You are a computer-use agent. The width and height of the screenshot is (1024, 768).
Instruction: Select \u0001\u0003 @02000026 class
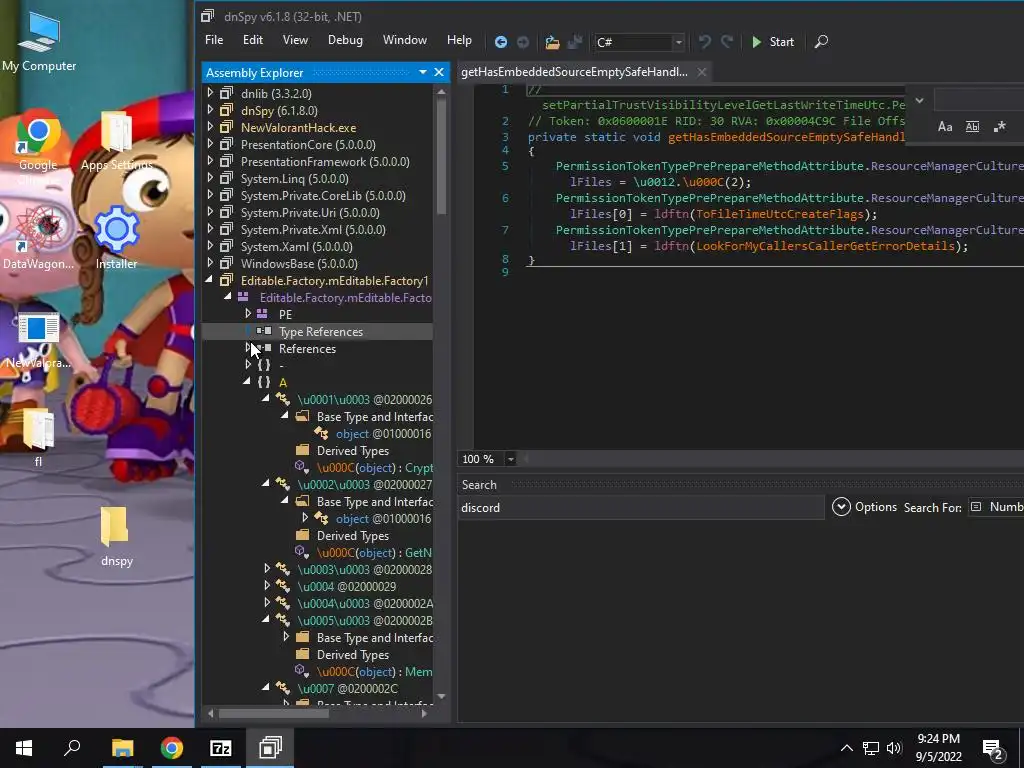pos(364,399)
